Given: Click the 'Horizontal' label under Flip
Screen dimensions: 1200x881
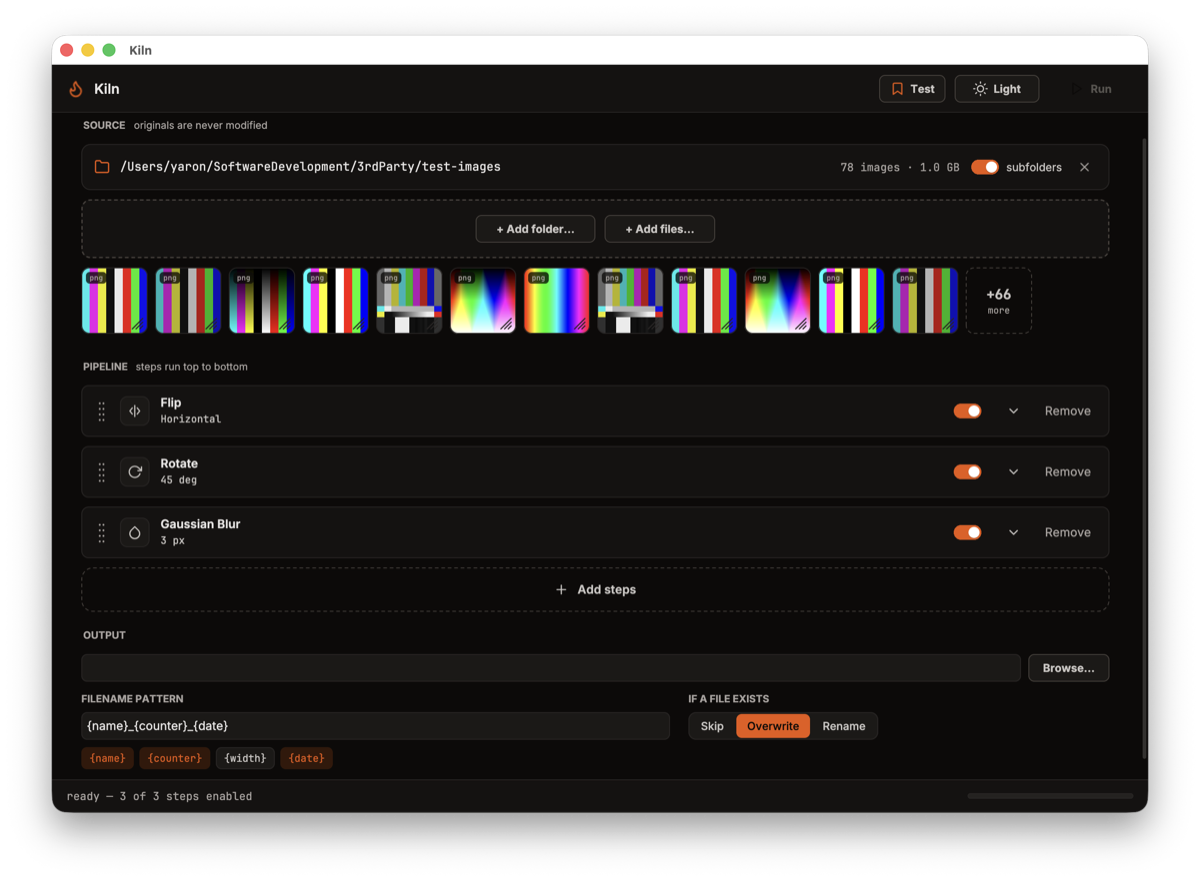Looking at the screenshot, I should click(191, 419).
